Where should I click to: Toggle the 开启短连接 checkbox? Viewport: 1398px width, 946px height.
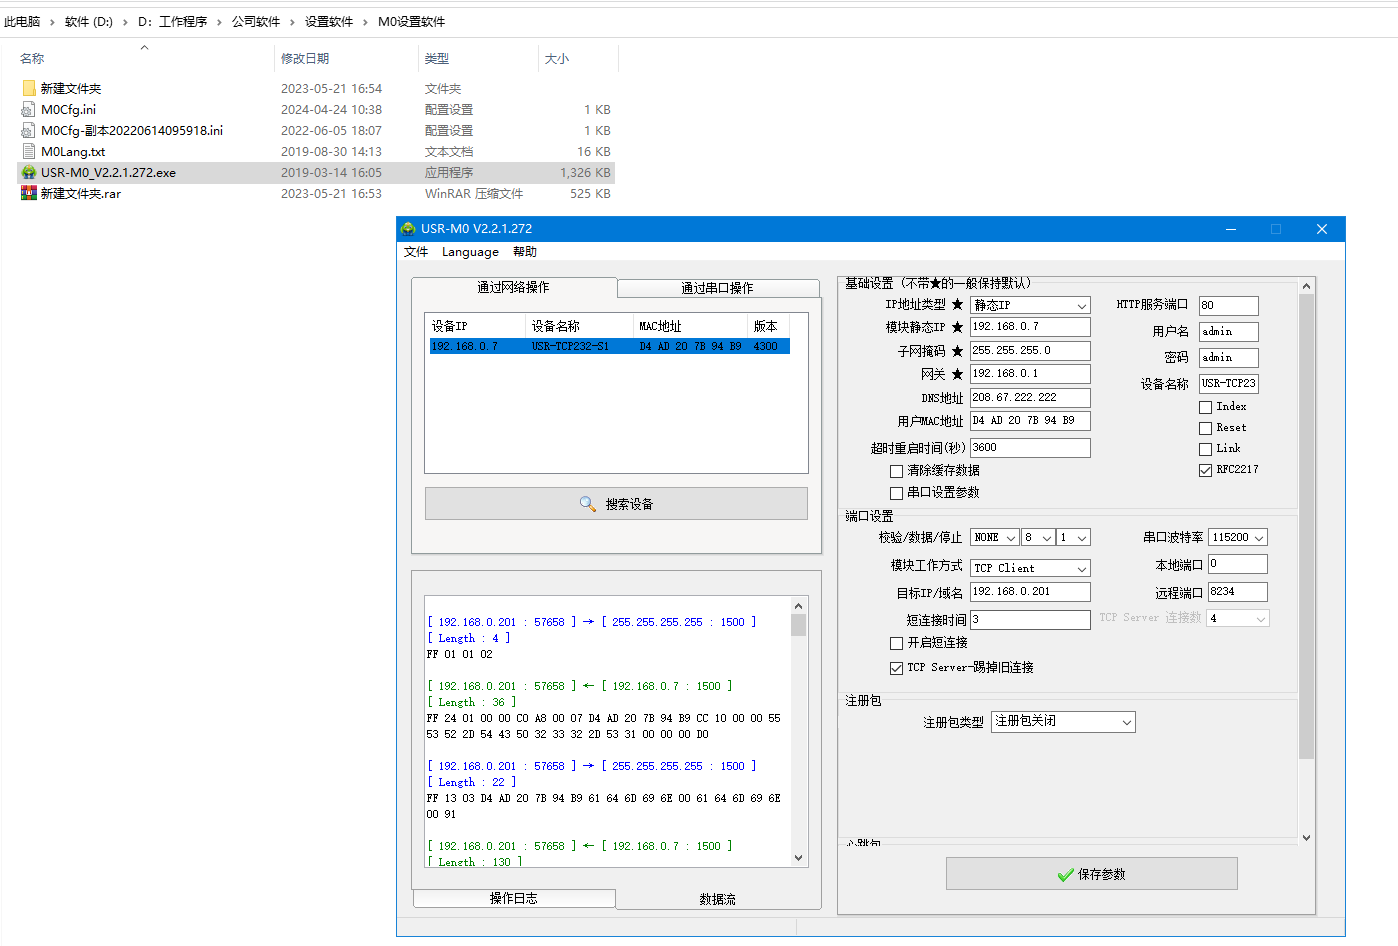point(896,643)
